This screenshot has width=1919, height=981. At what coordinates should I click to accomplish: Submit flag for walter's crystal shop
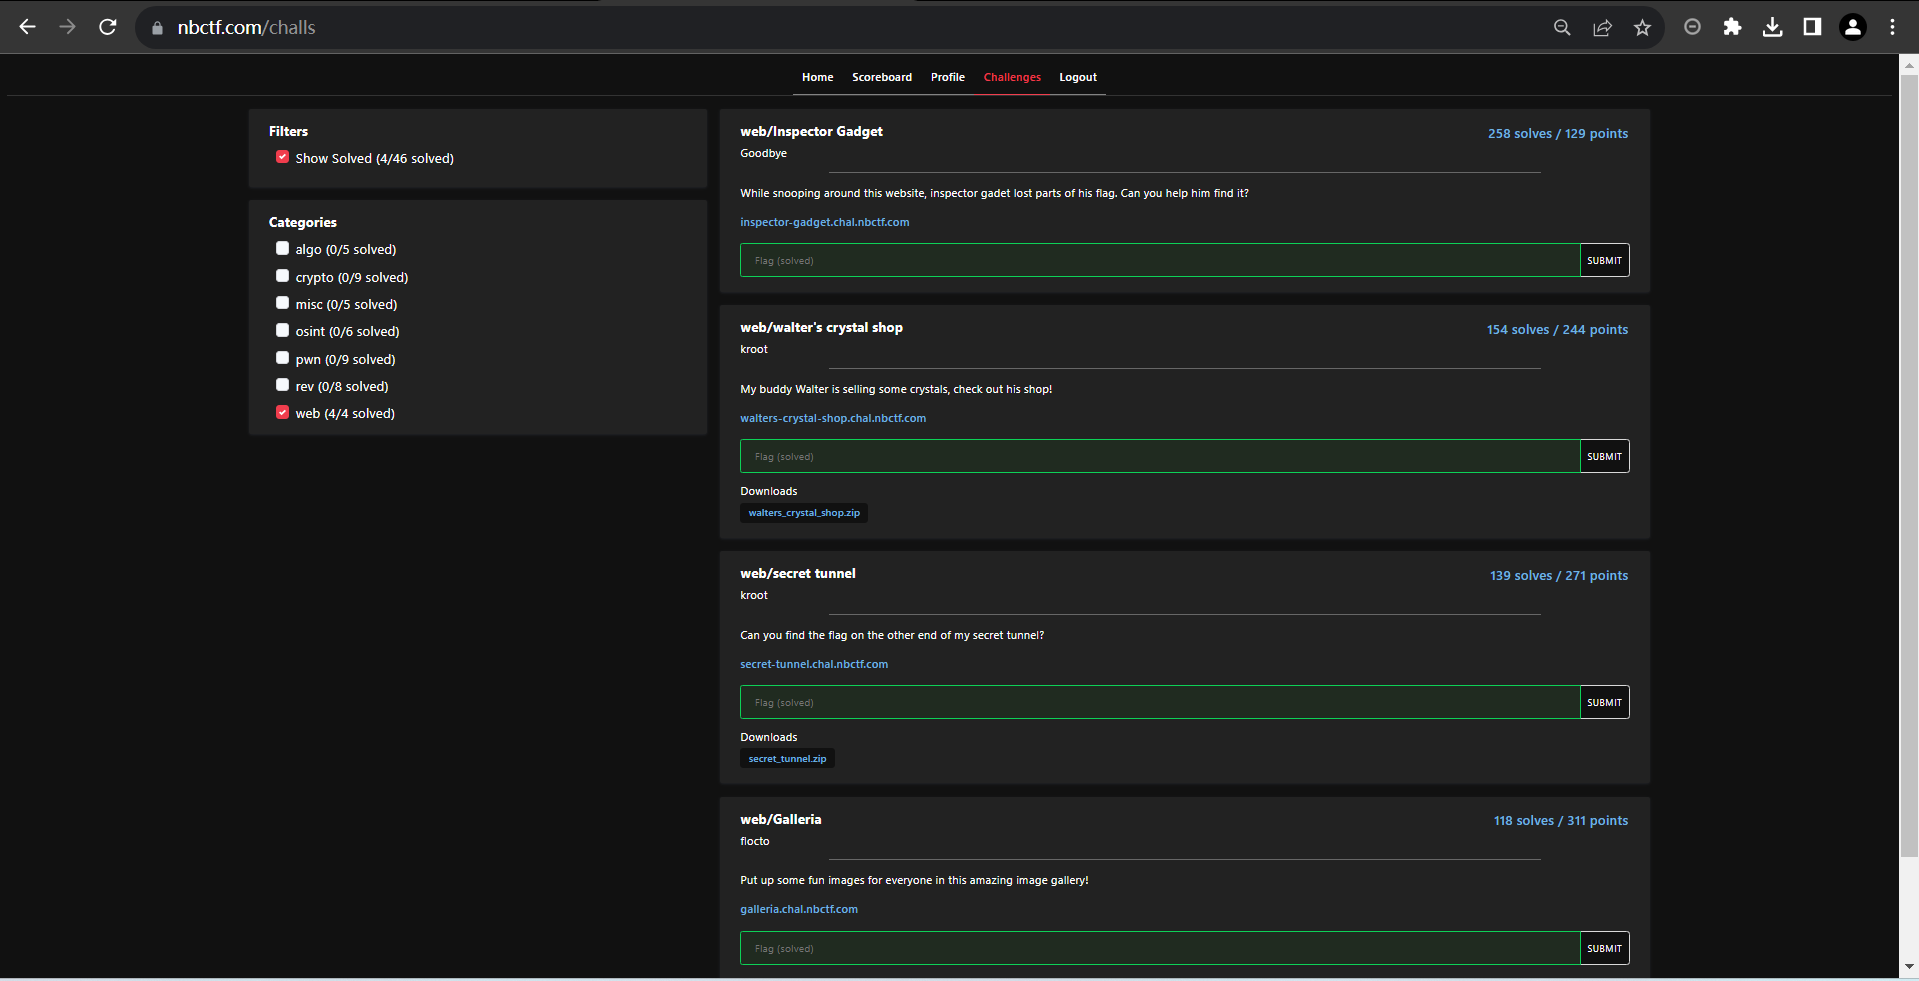pyautogui.click(x=1605, y=456)
